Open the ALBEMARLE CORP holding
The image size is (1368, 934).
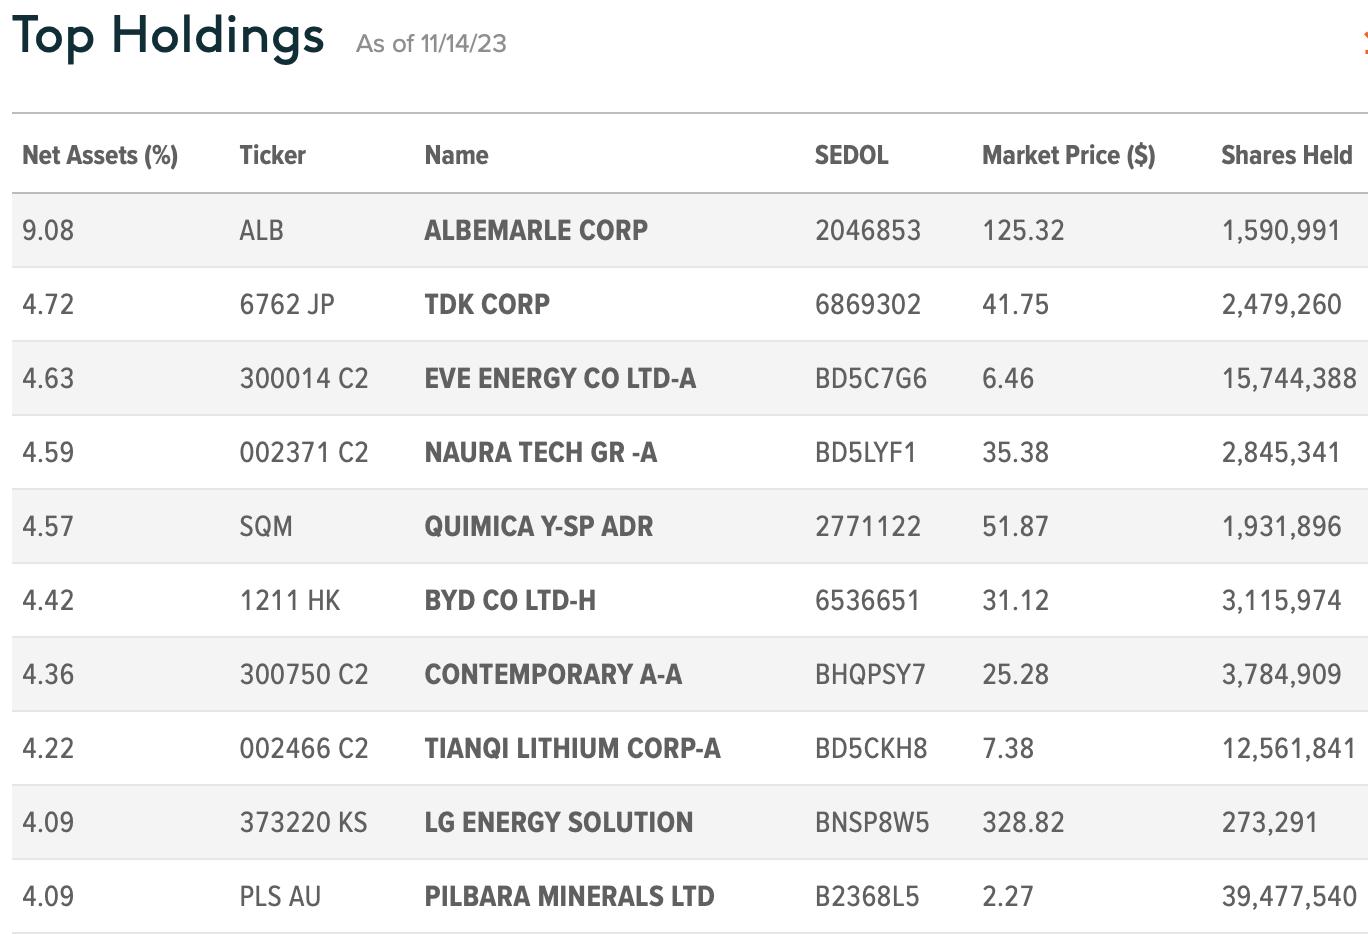(x=536, y=230)
